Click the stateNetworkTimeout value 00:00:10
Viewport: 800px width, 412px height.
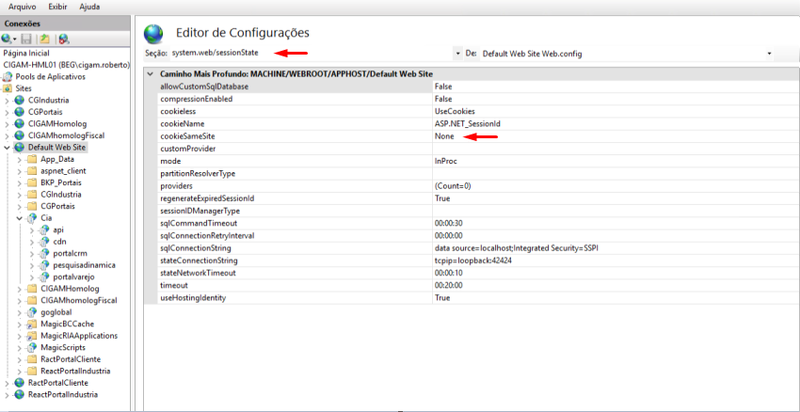pyautogui.click(x=448, y=273)
